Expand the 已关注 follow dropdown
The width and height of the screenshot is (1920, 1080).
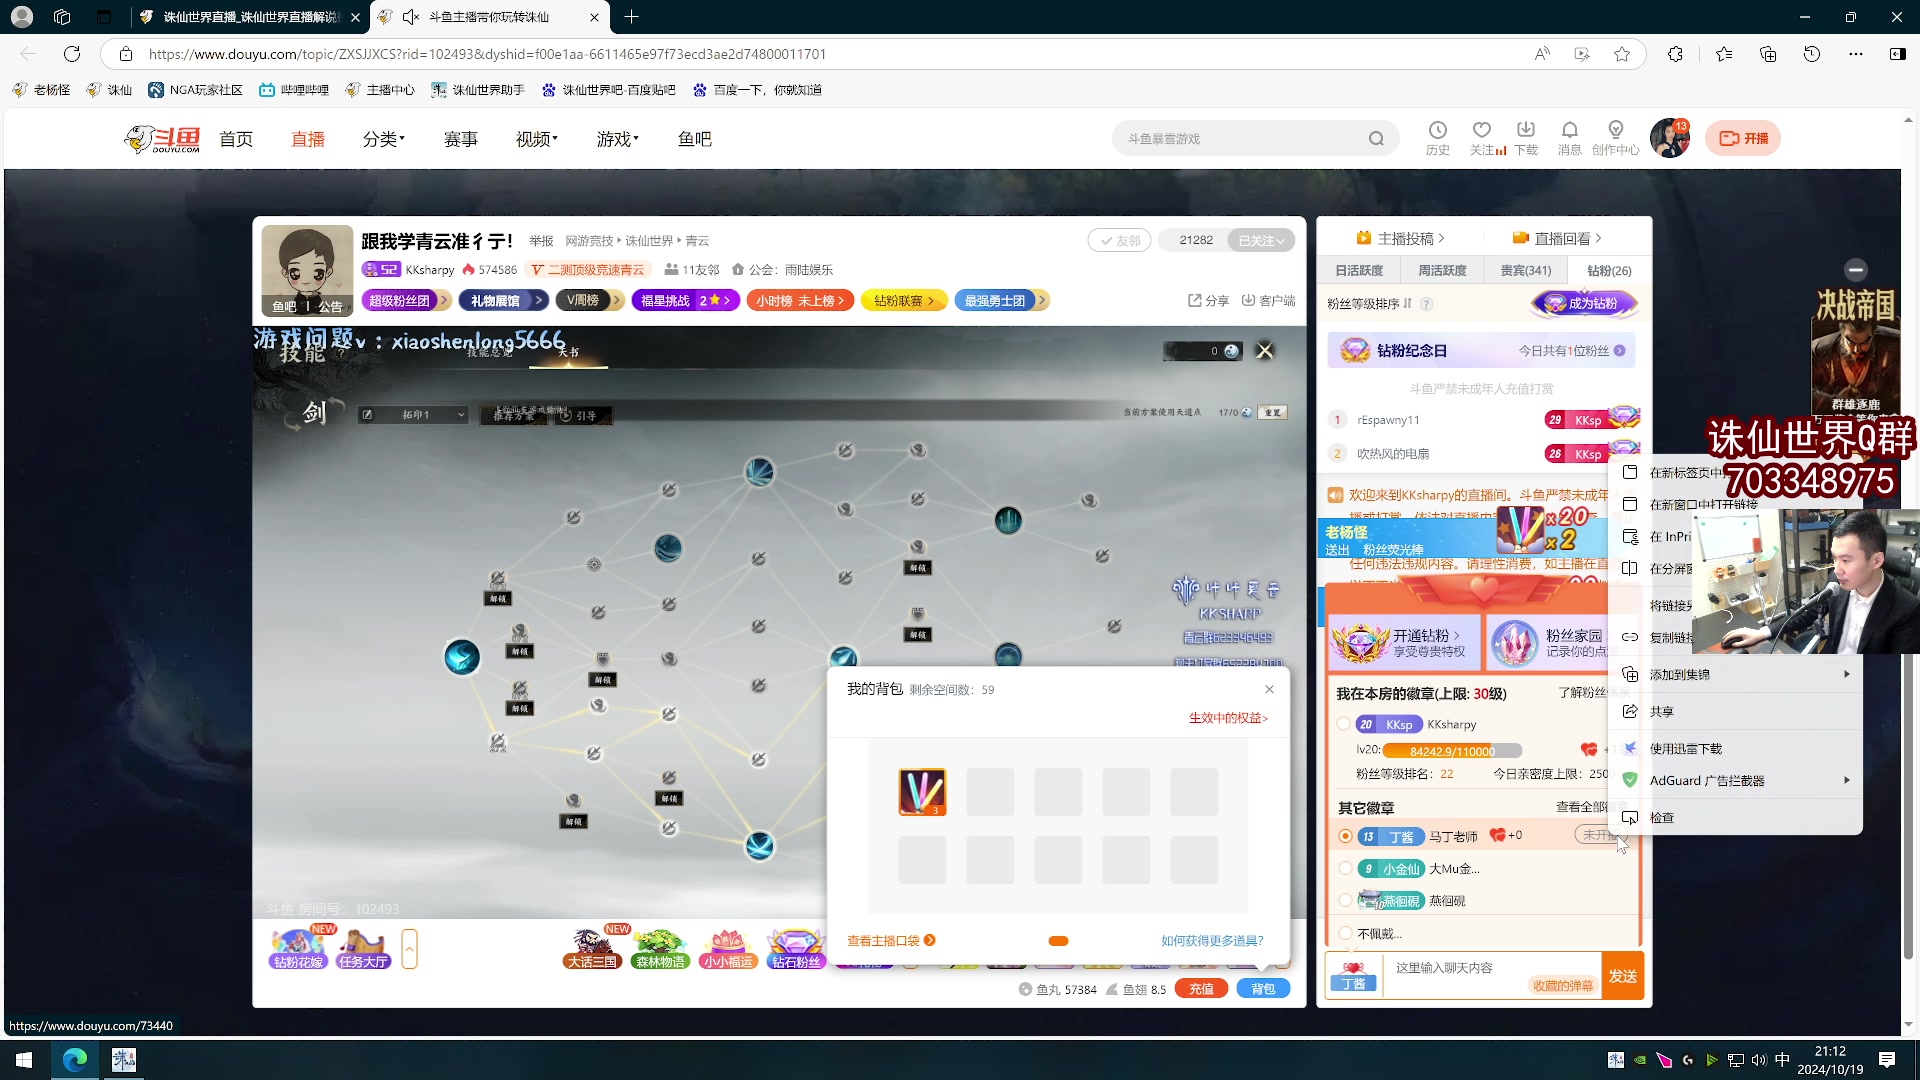[x=1261, y=240]
